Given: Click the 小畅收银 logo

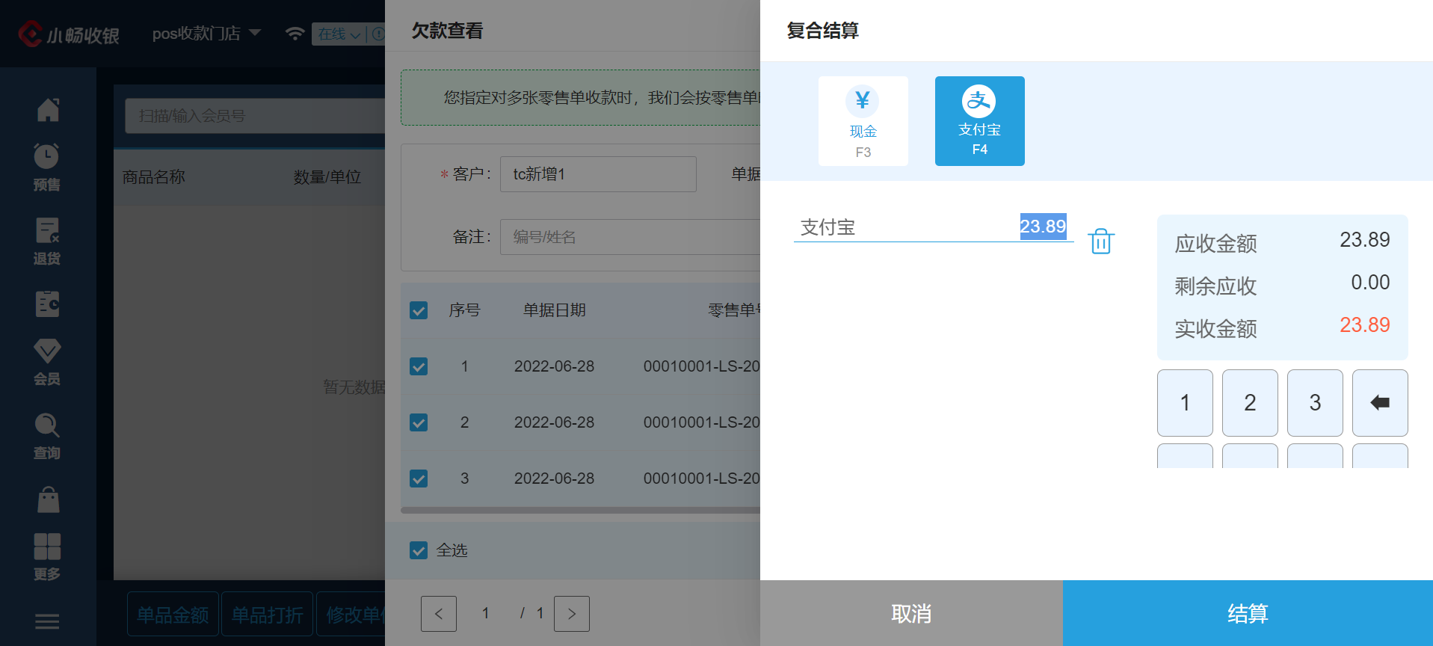Looking at the screenshot, I should click(x=69, y=34).
